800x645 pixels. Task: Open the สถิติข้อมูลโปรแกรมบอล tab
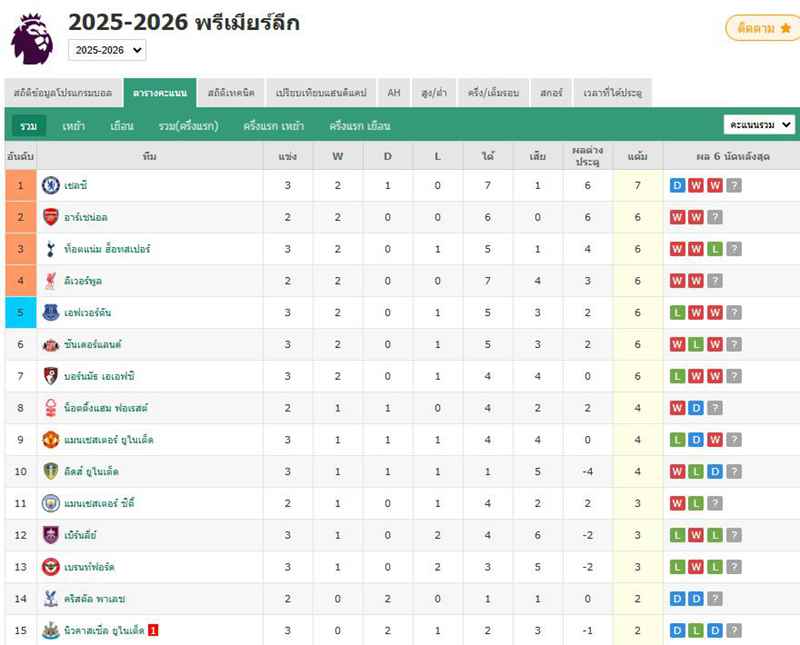(x=63, y=93)
